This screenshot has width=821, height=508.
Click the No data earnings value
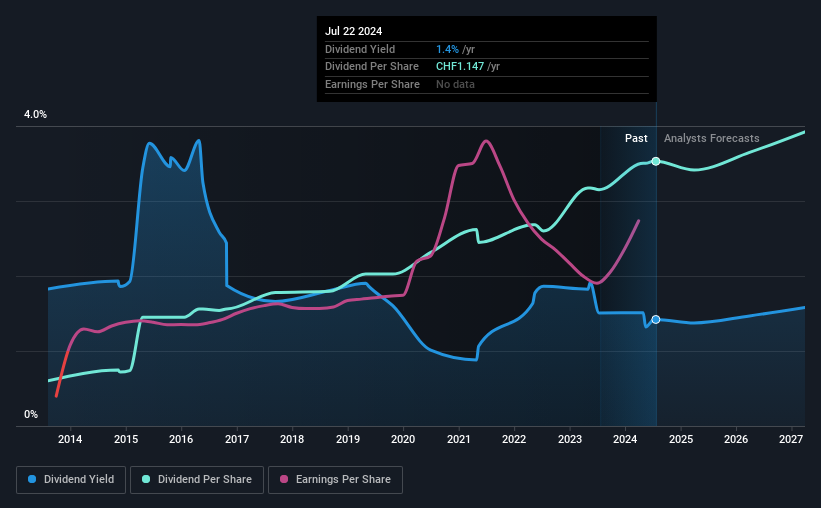pos(455,84)
